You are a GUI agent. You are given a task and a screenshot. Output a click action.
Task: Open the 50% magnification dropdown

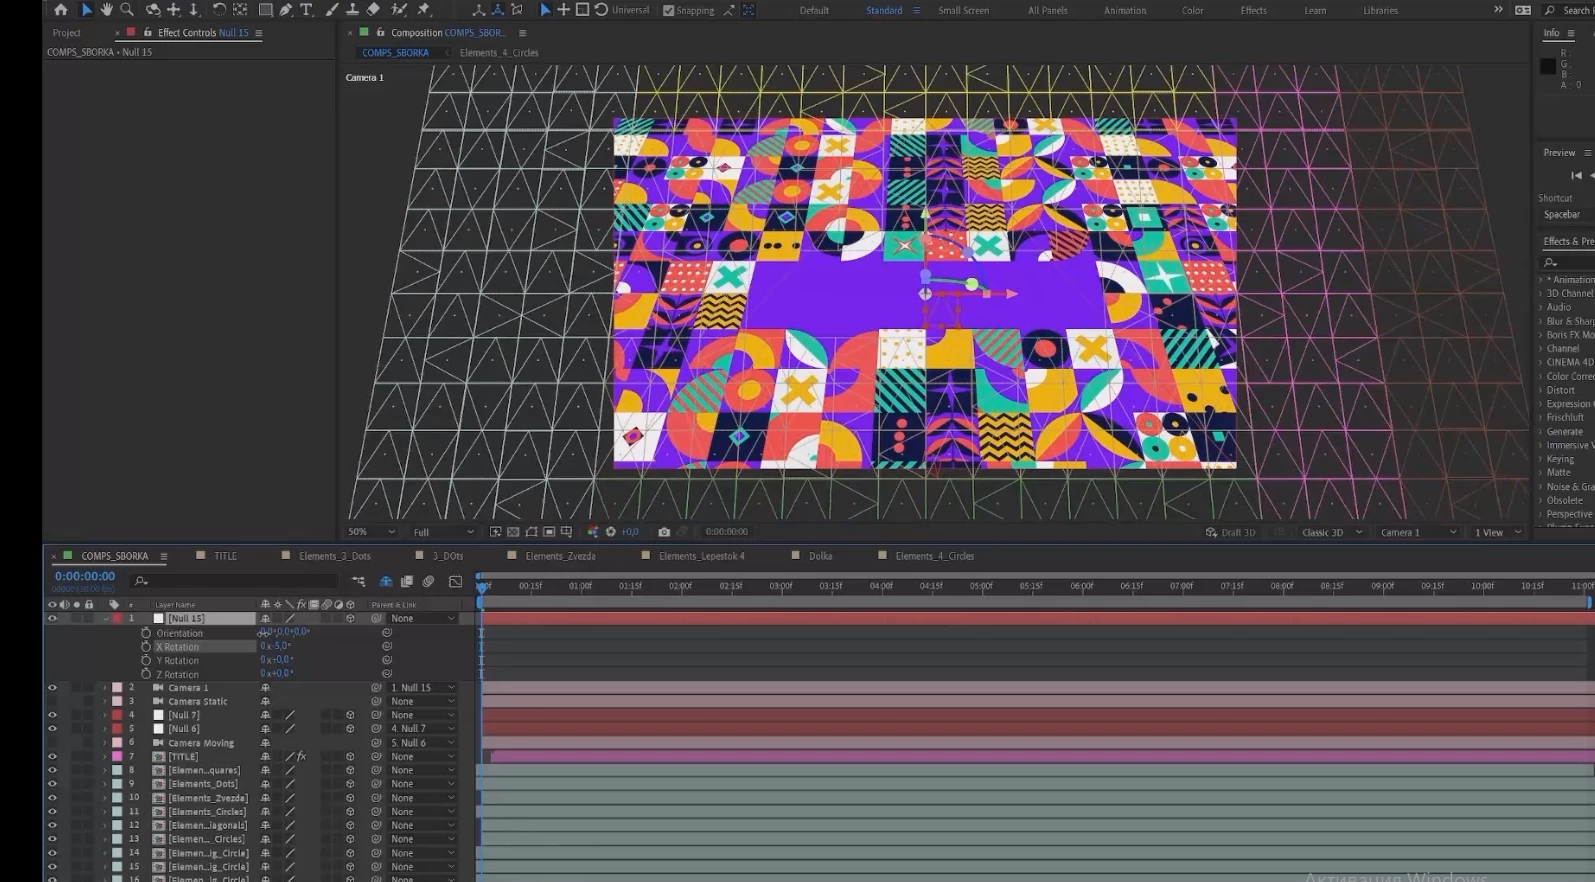click(371, 532)
